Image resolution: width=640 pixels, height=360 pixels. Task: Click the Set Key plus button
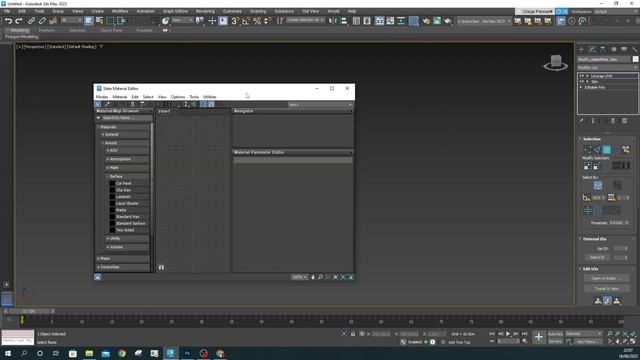[539, 337]
